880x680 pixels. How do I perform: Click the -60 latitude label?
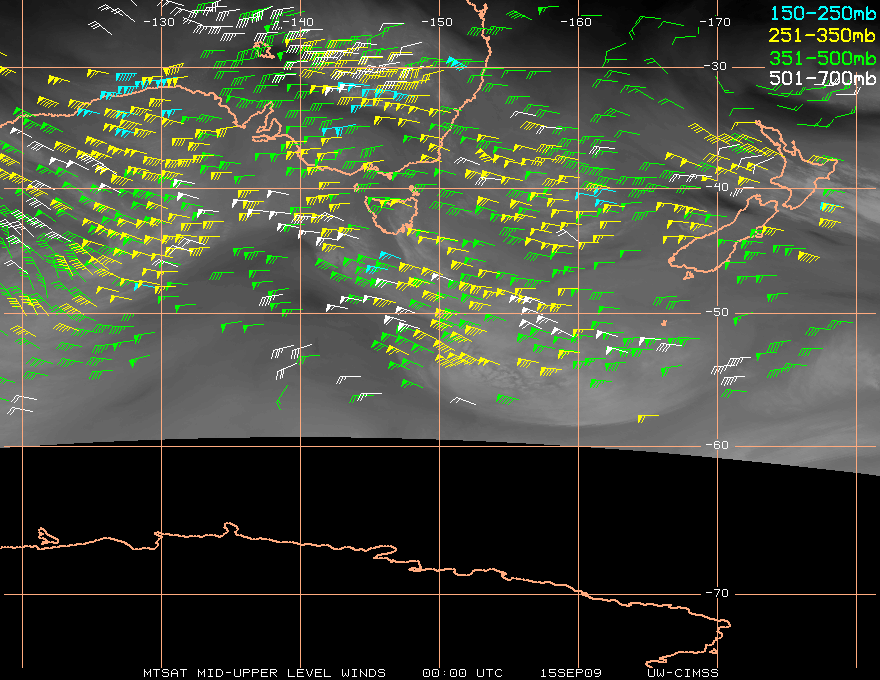coord(717,445)
